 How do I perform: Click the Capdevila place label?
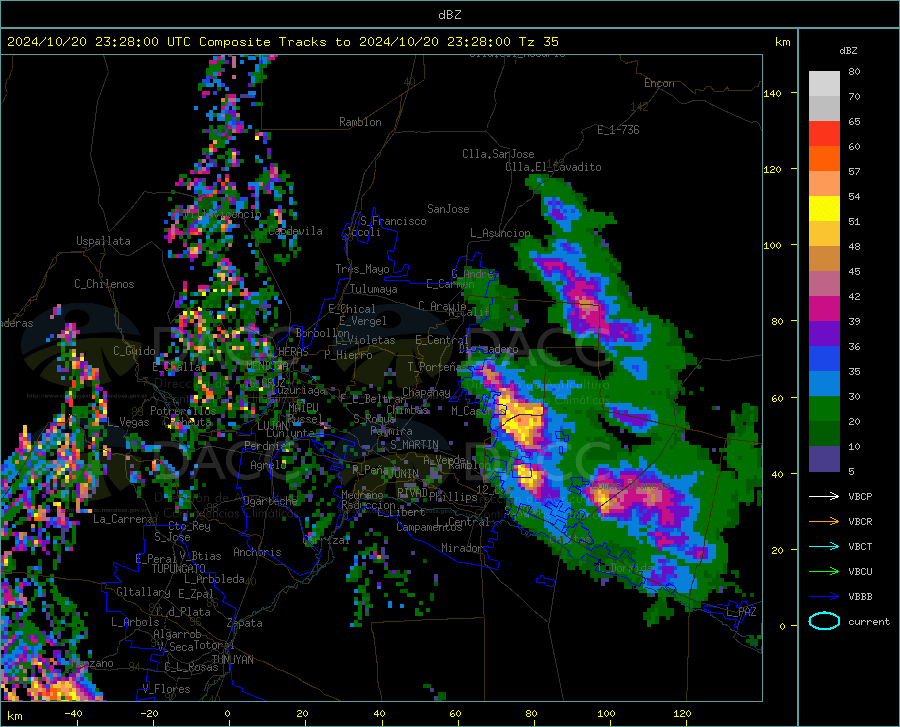(295, 231)
